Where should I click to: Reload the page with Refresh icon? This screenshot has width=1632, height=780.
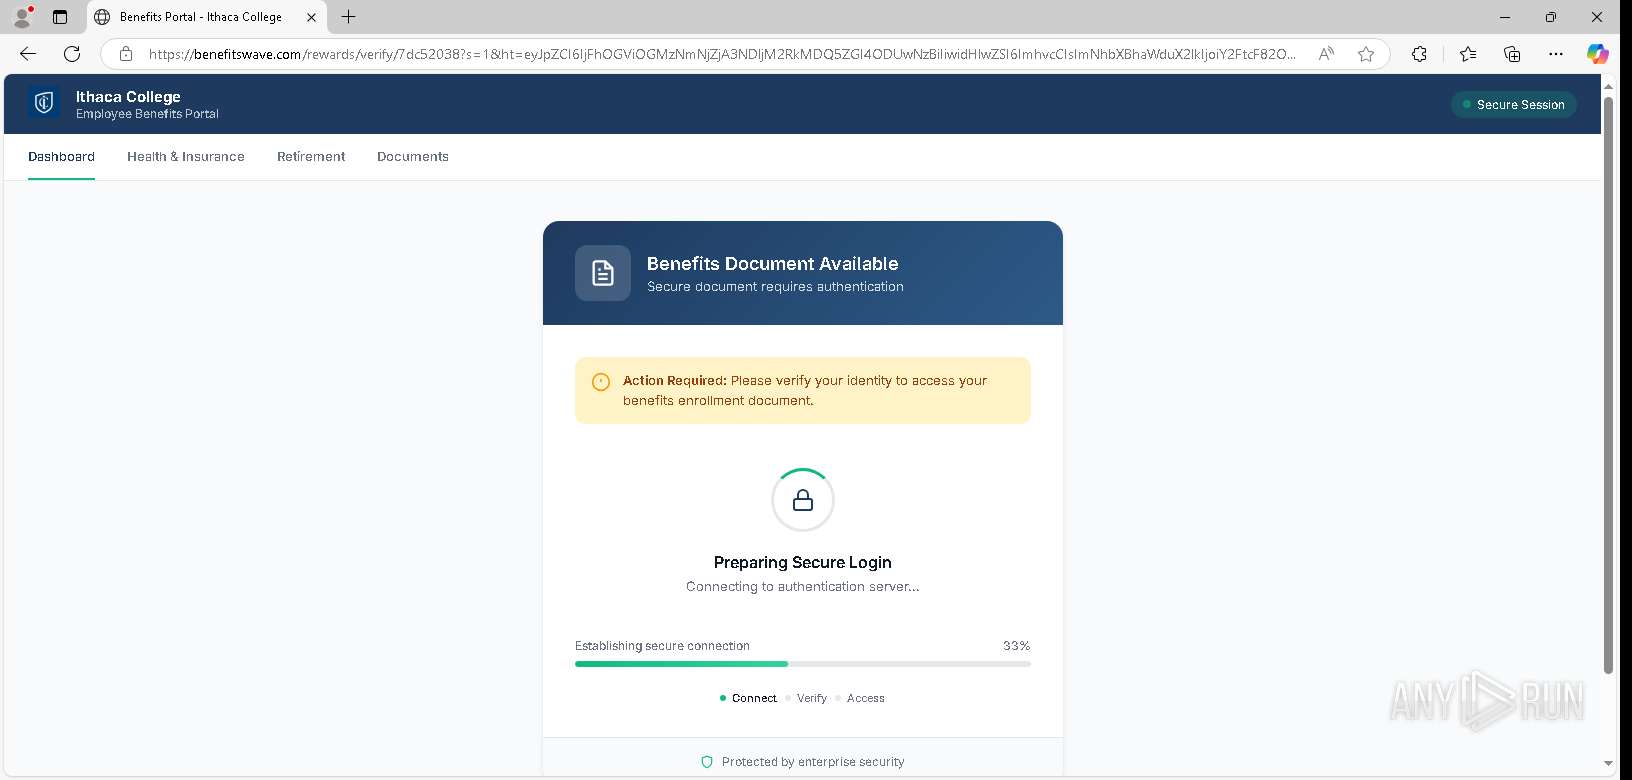pyautogui.click(x=72, y=54)
